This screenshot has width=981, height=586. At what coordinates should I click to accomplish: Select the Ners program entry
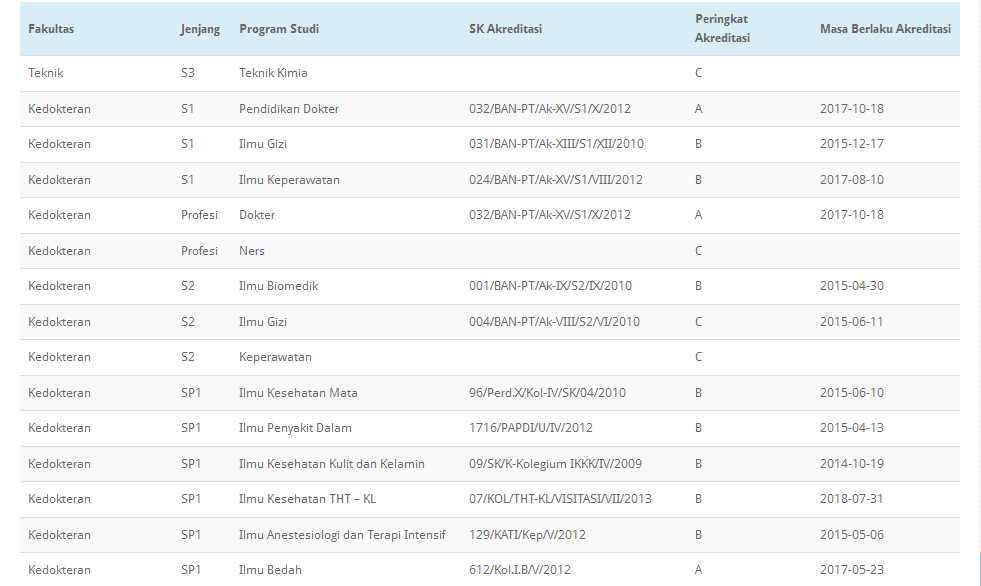[x=252, y=251]
